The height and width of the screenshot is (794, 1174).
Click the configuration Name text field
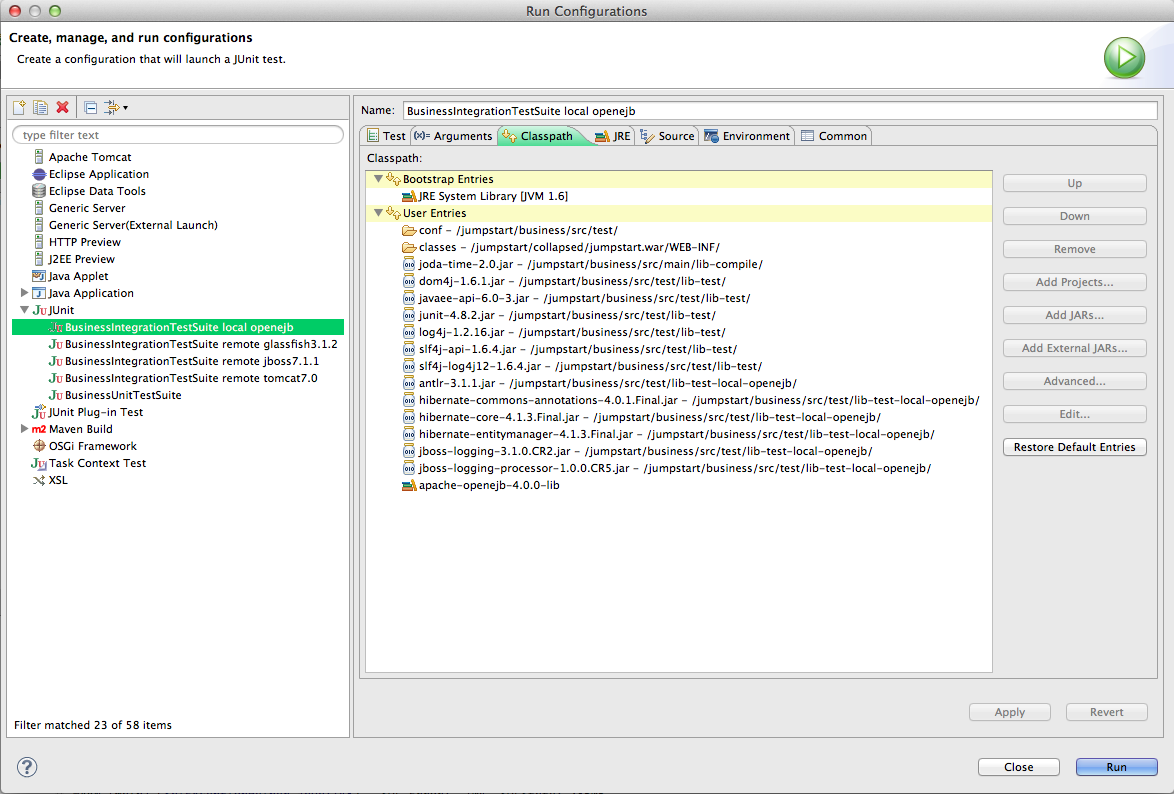(779, 111)
